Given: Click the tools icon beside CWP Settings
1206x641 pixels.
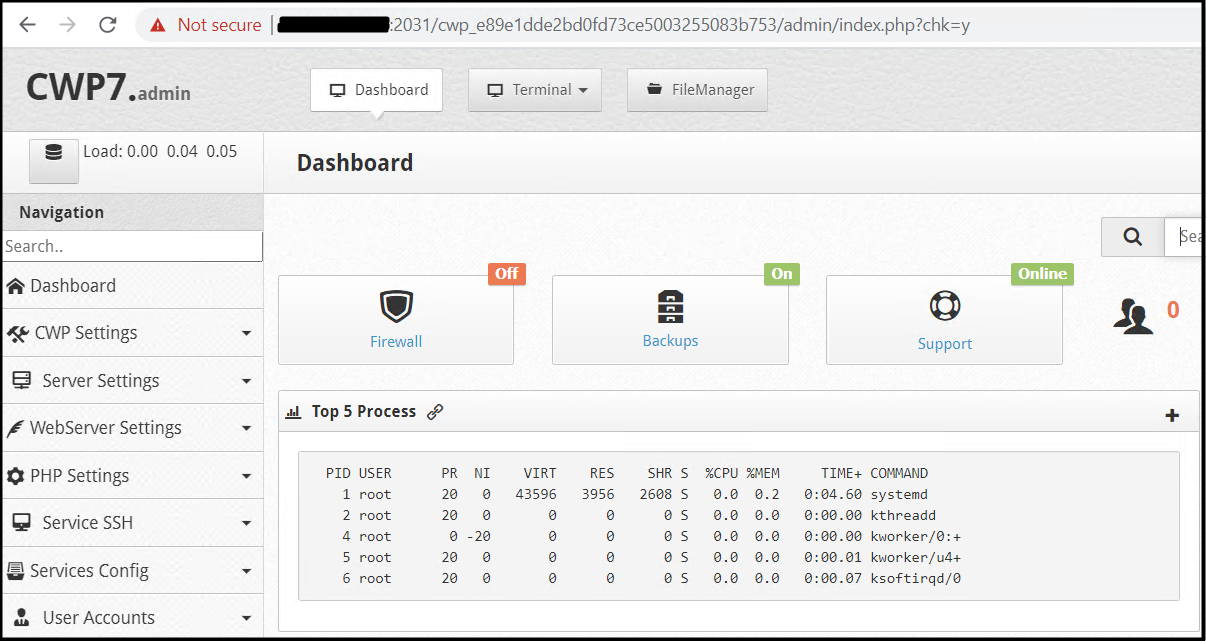Looking at the screenshot, I should coord(17,333).
